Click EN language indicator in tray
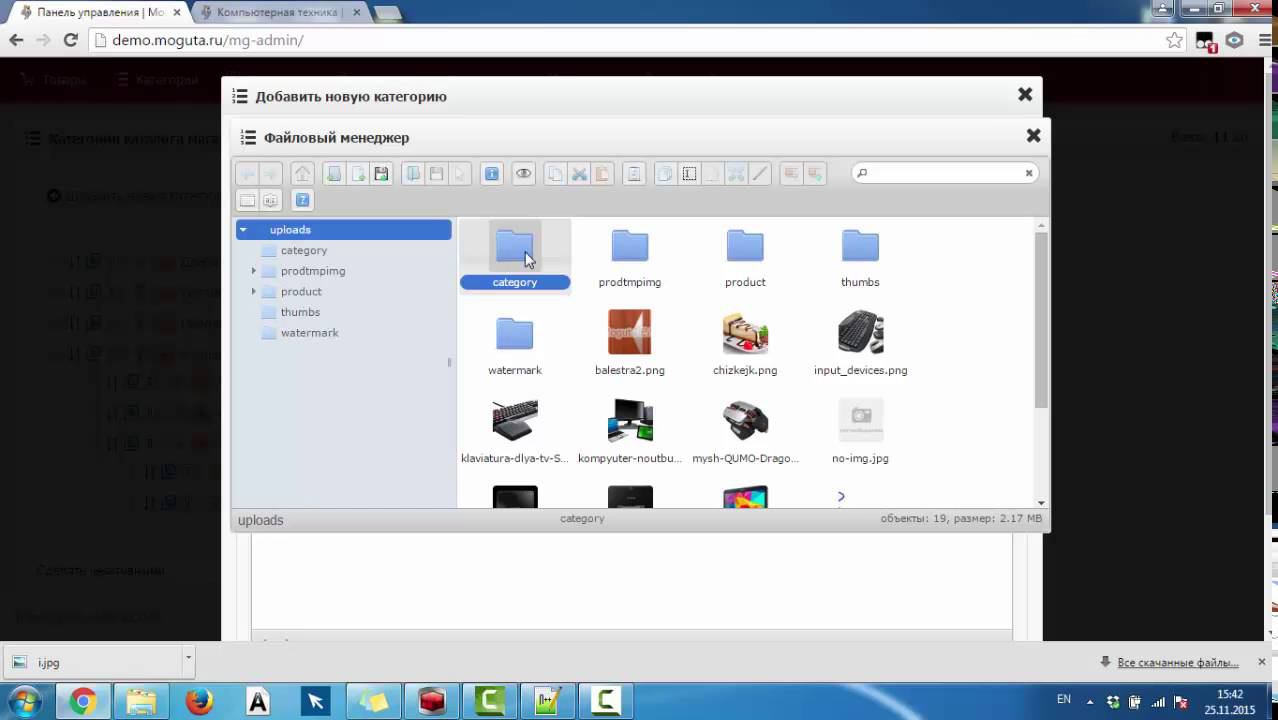1278x720 pixels. coord(1064,700)
